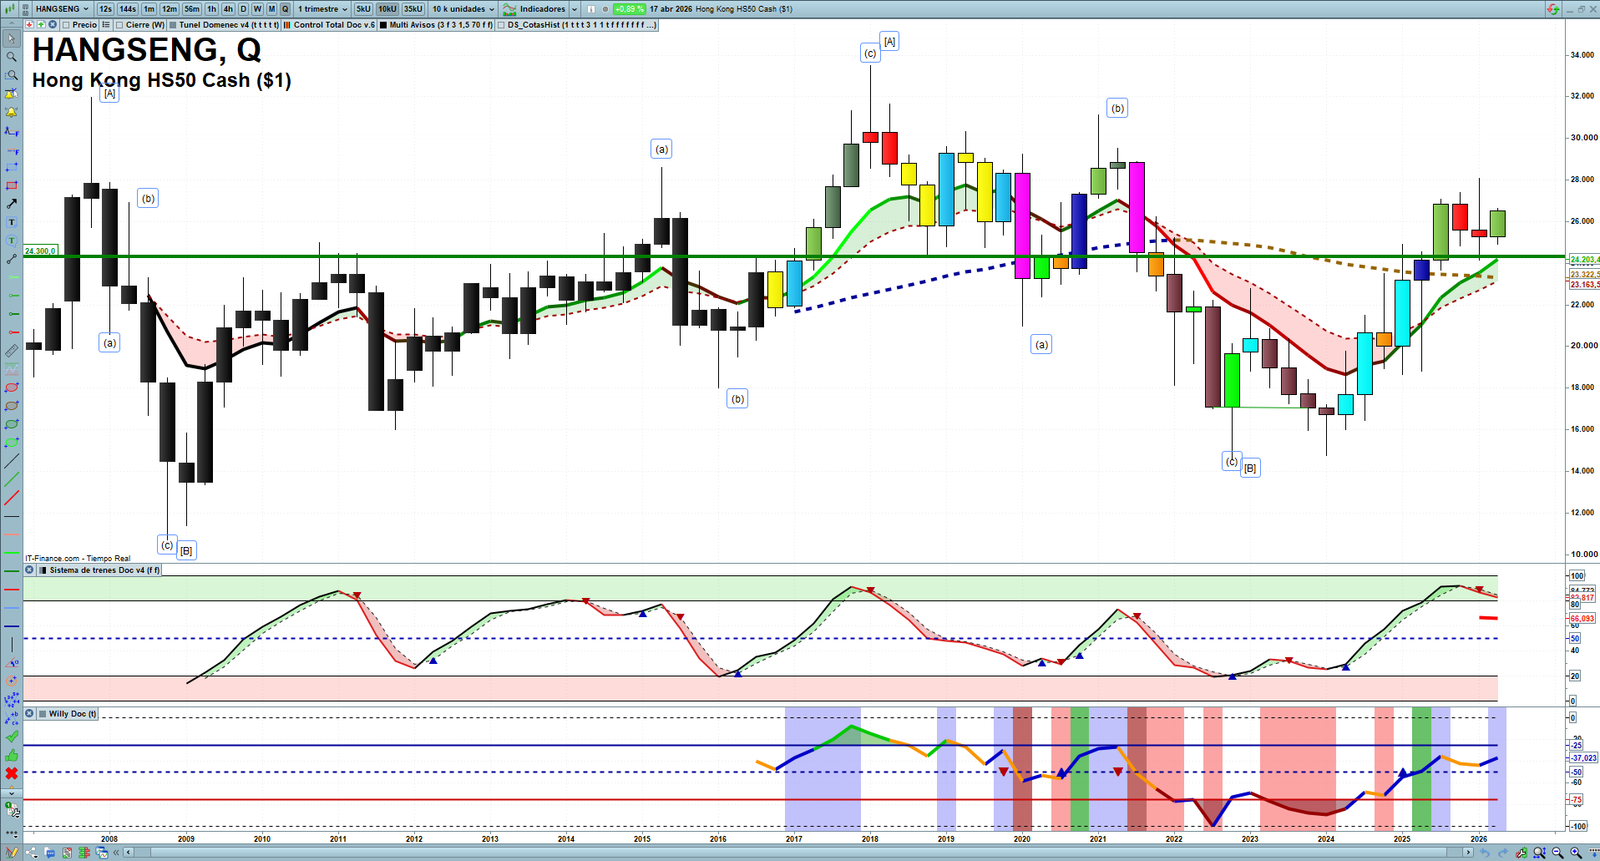
Task: Close the Willy Doc panel
Action: (x=29, y=714)
